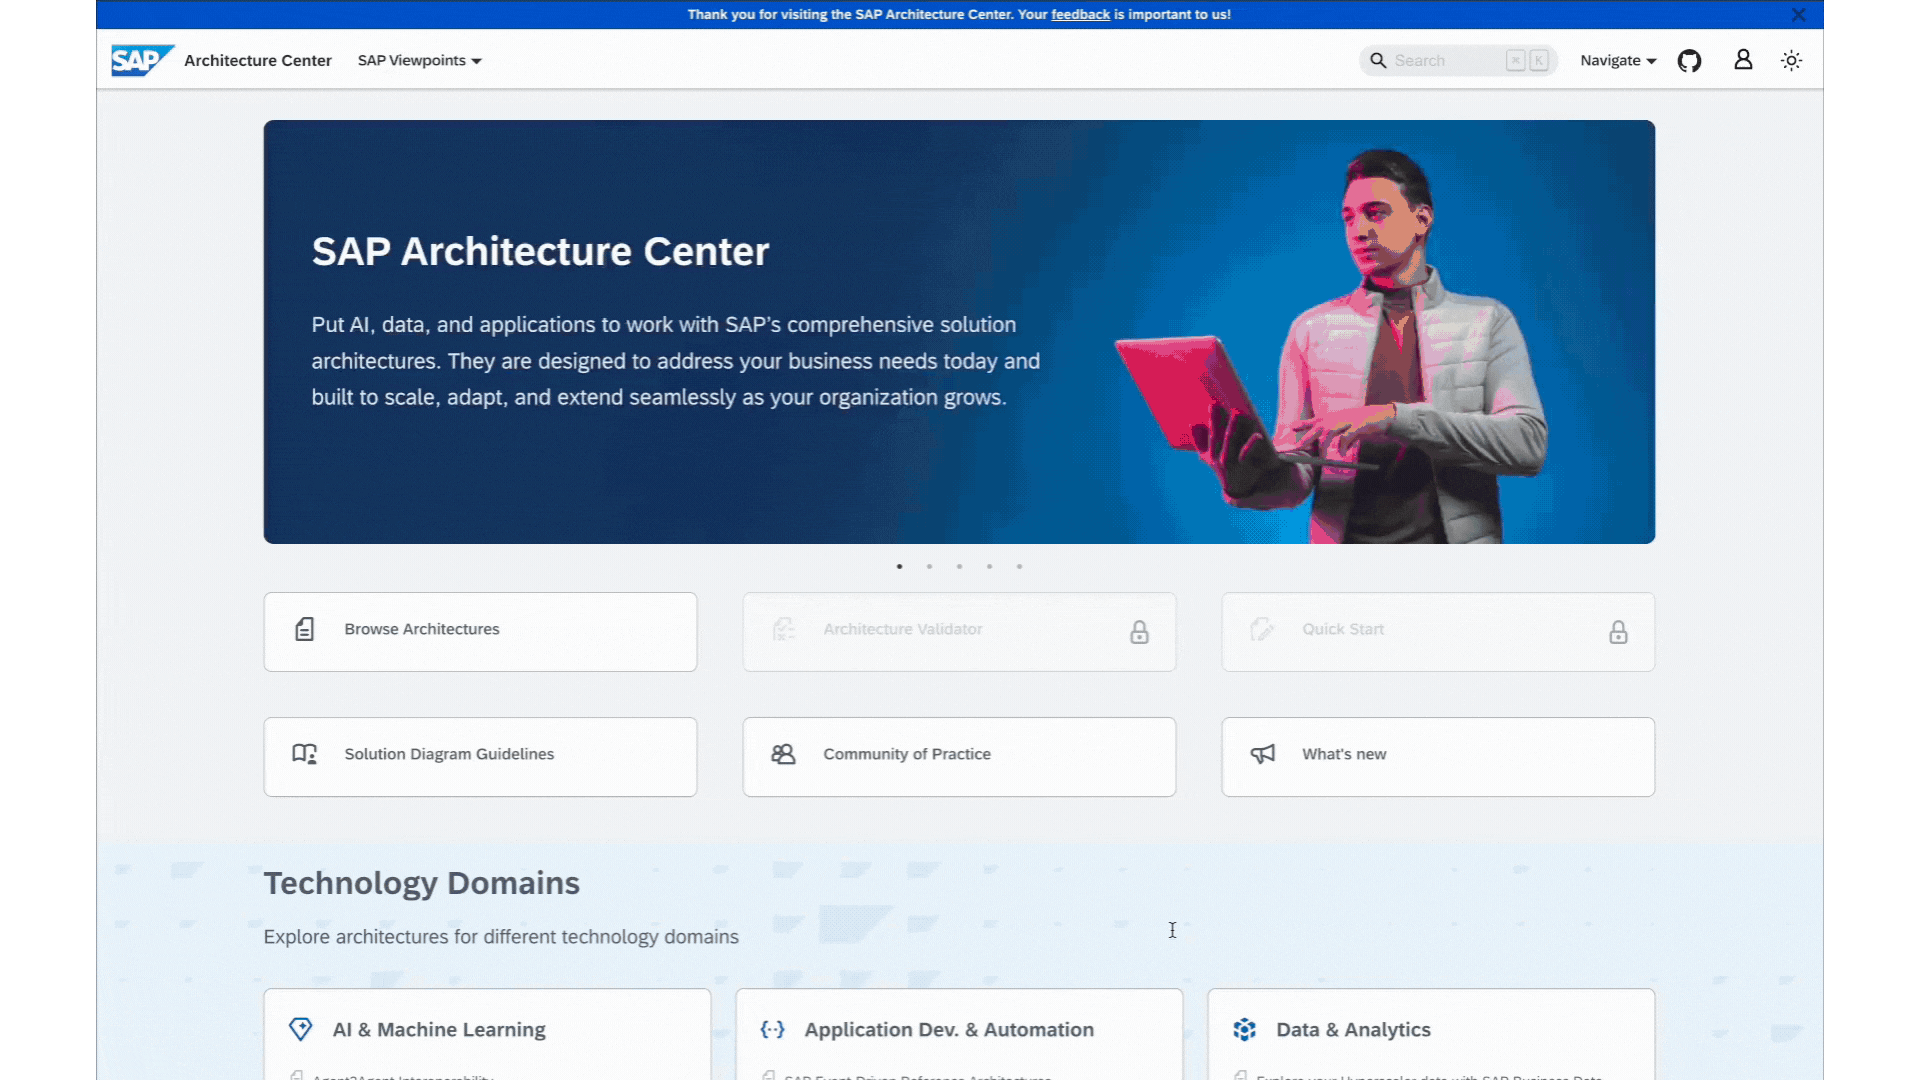The width and height of the screenshot is (1920, 1080).
Task: Click the megaphone icon for What's new
Action: tap(1263, 754)
